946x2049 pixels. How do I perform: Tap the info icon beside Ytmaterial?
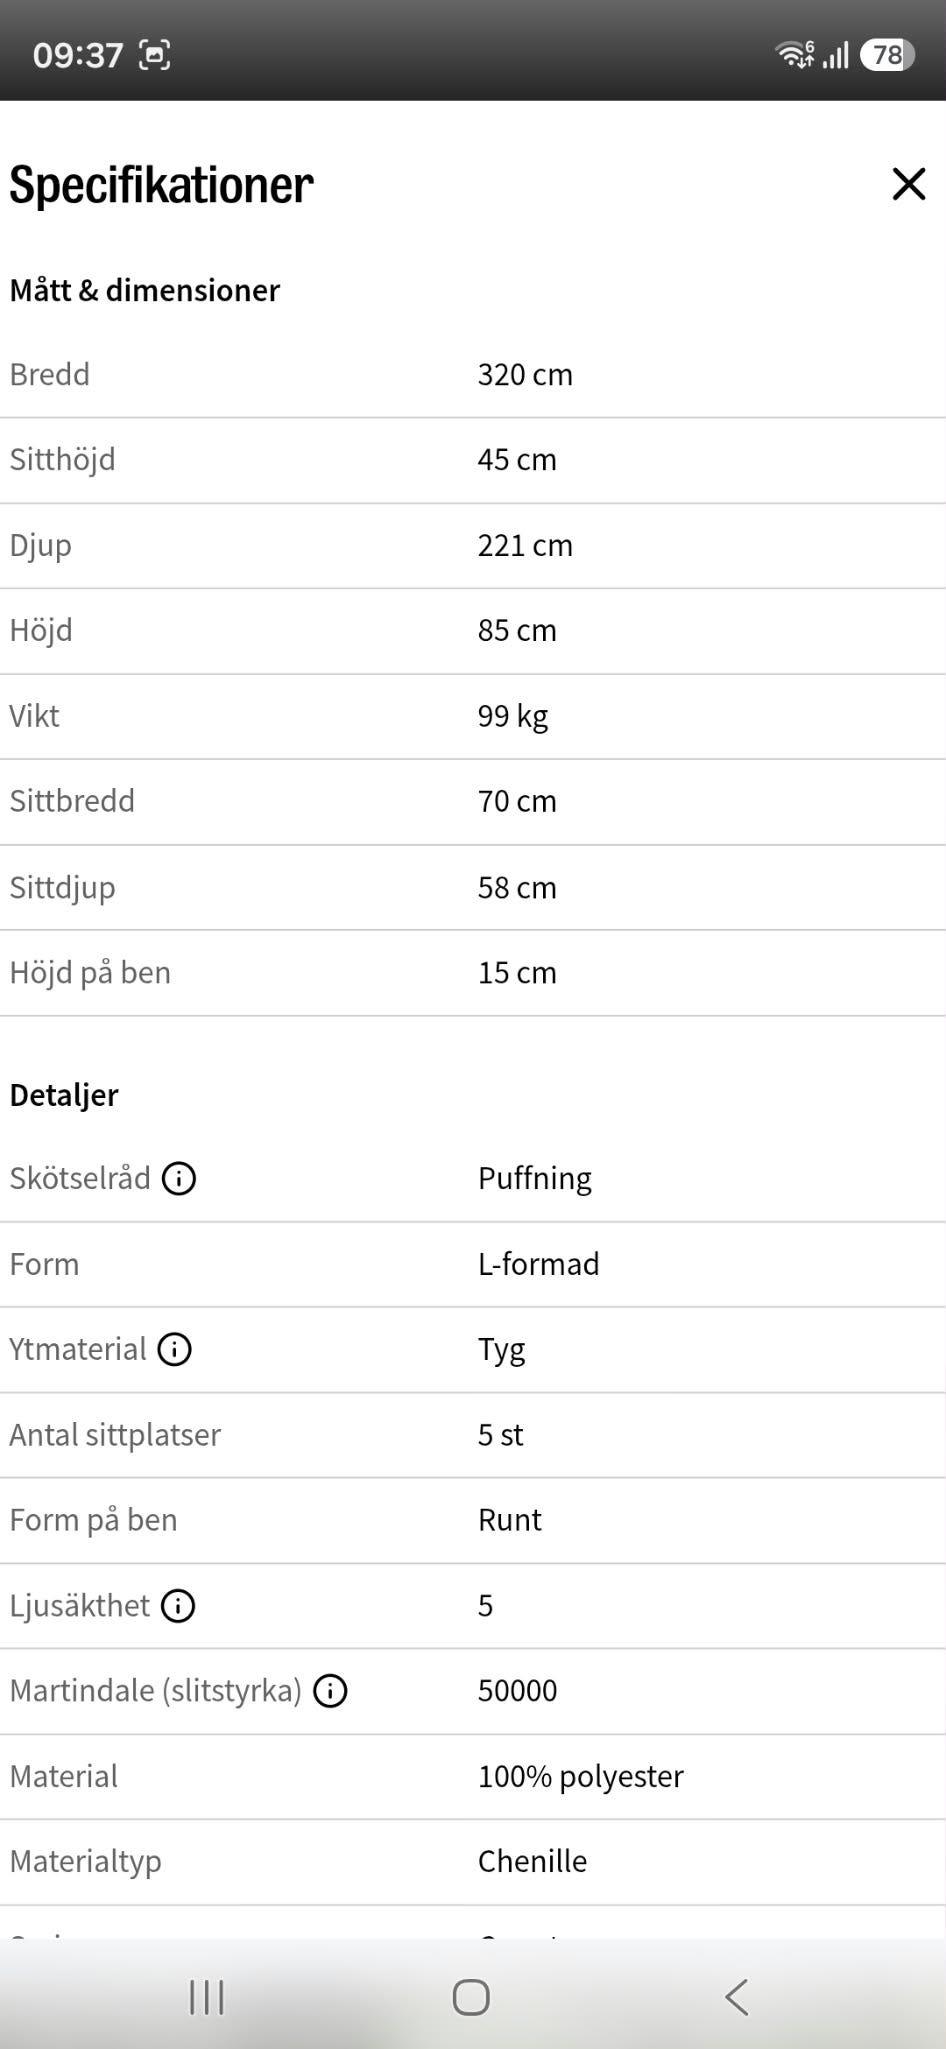click(175, 1349)
